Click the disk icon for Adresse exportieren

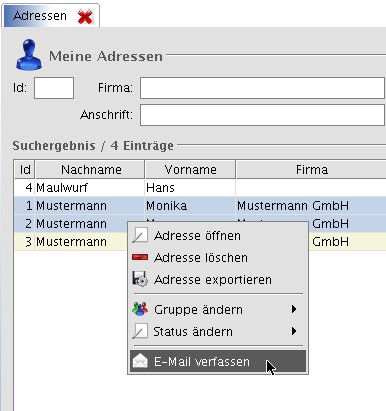click(140, 279)
